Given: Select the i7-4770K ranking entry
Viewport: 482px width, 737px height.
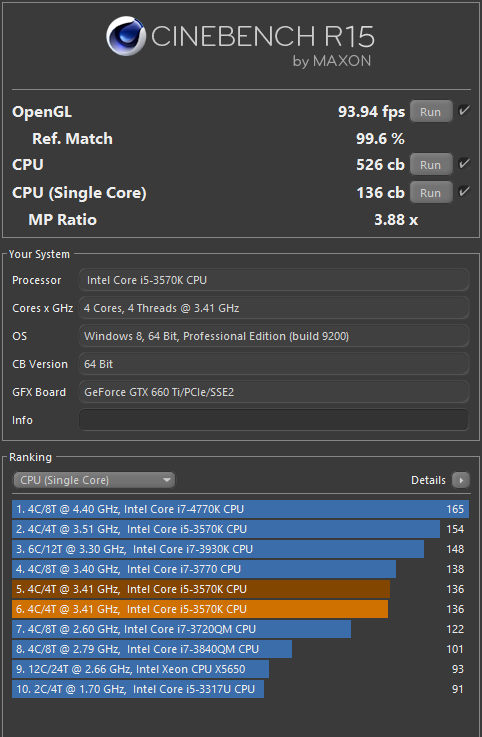Looking at the screenshot, I should pos(240,509).
